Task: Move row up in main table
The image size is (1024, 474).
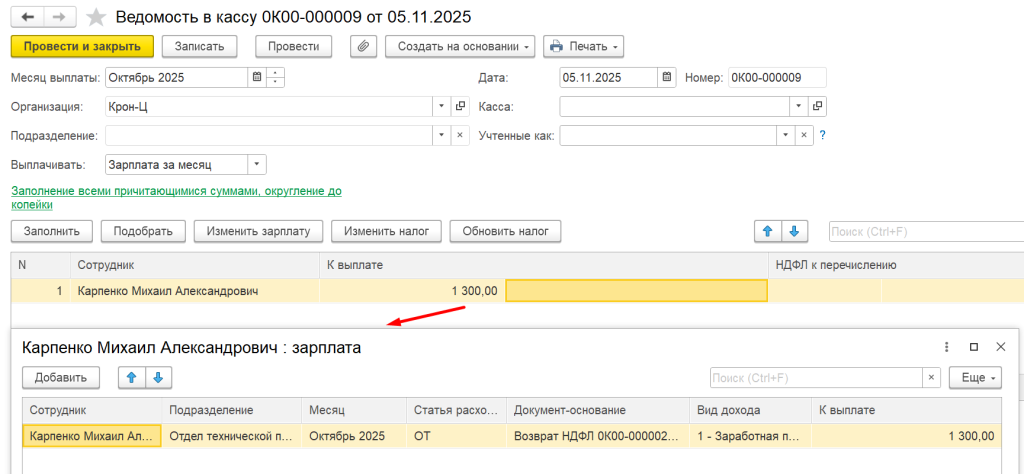Action: point(768,231)
